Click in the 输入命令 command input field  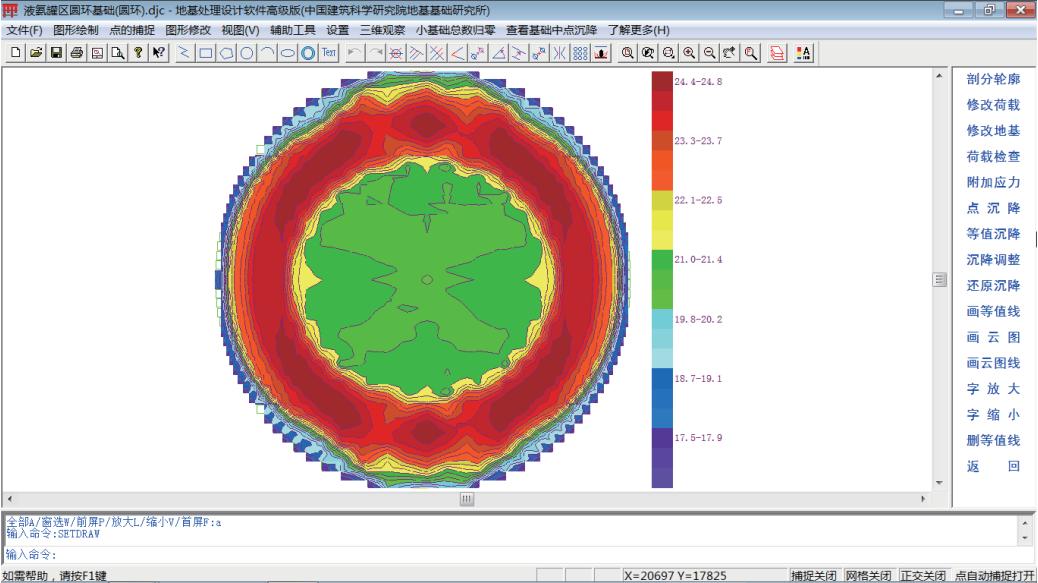coord(500,554)
